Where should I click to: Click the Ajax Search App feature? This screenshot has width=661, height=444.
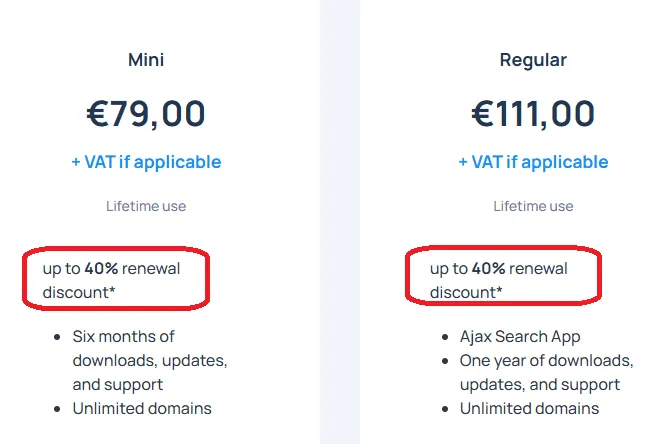click(520, 337)
